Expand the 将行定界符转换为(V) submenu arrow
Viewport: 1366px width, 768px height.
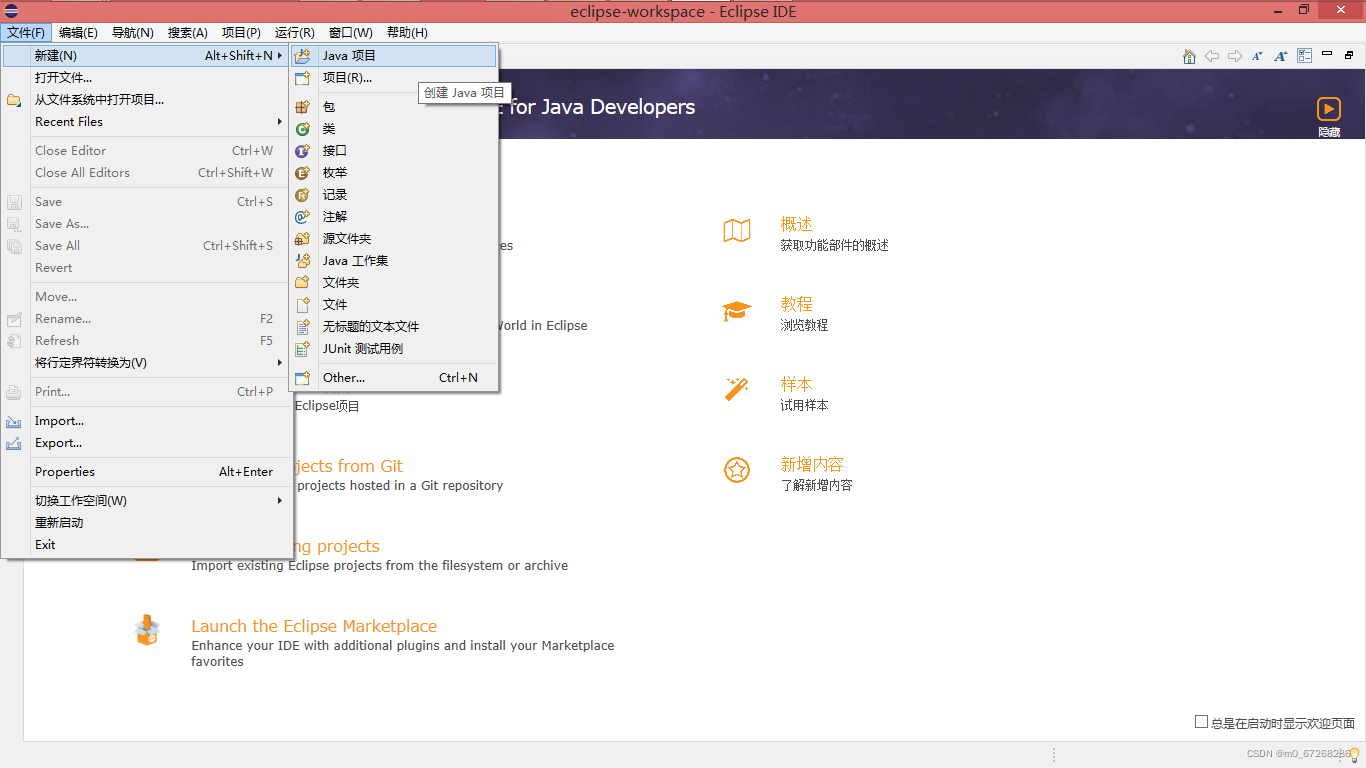click(280, 363)
